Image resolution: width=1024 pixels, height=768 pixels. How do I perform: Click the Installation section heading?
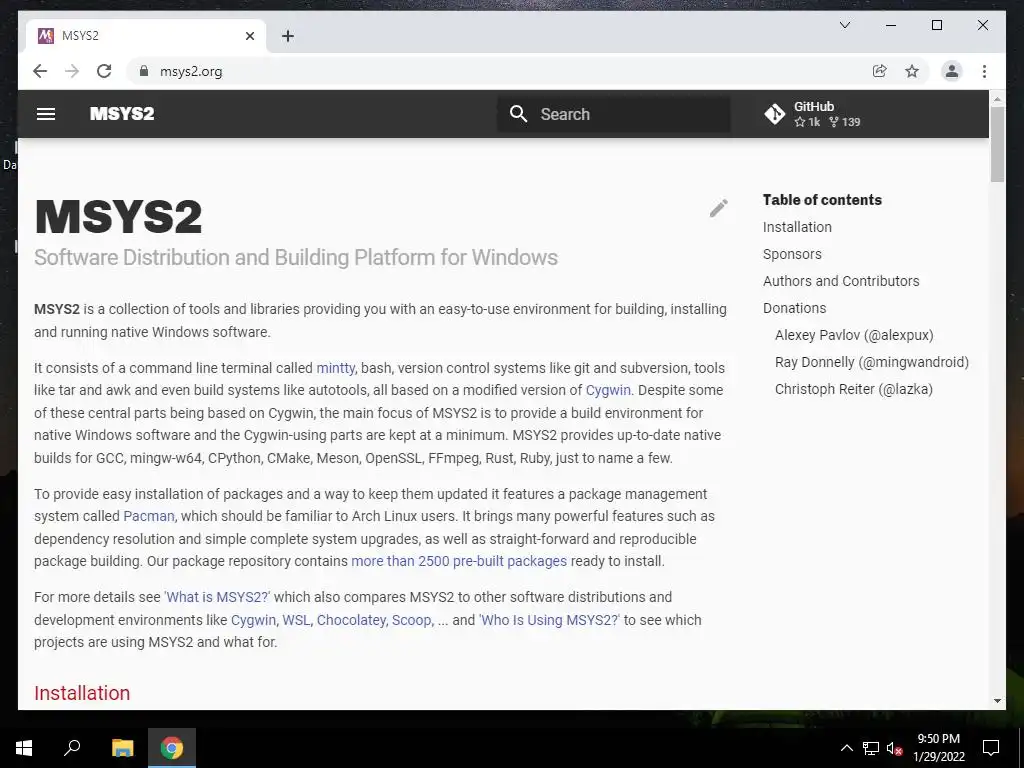point(82,693)
